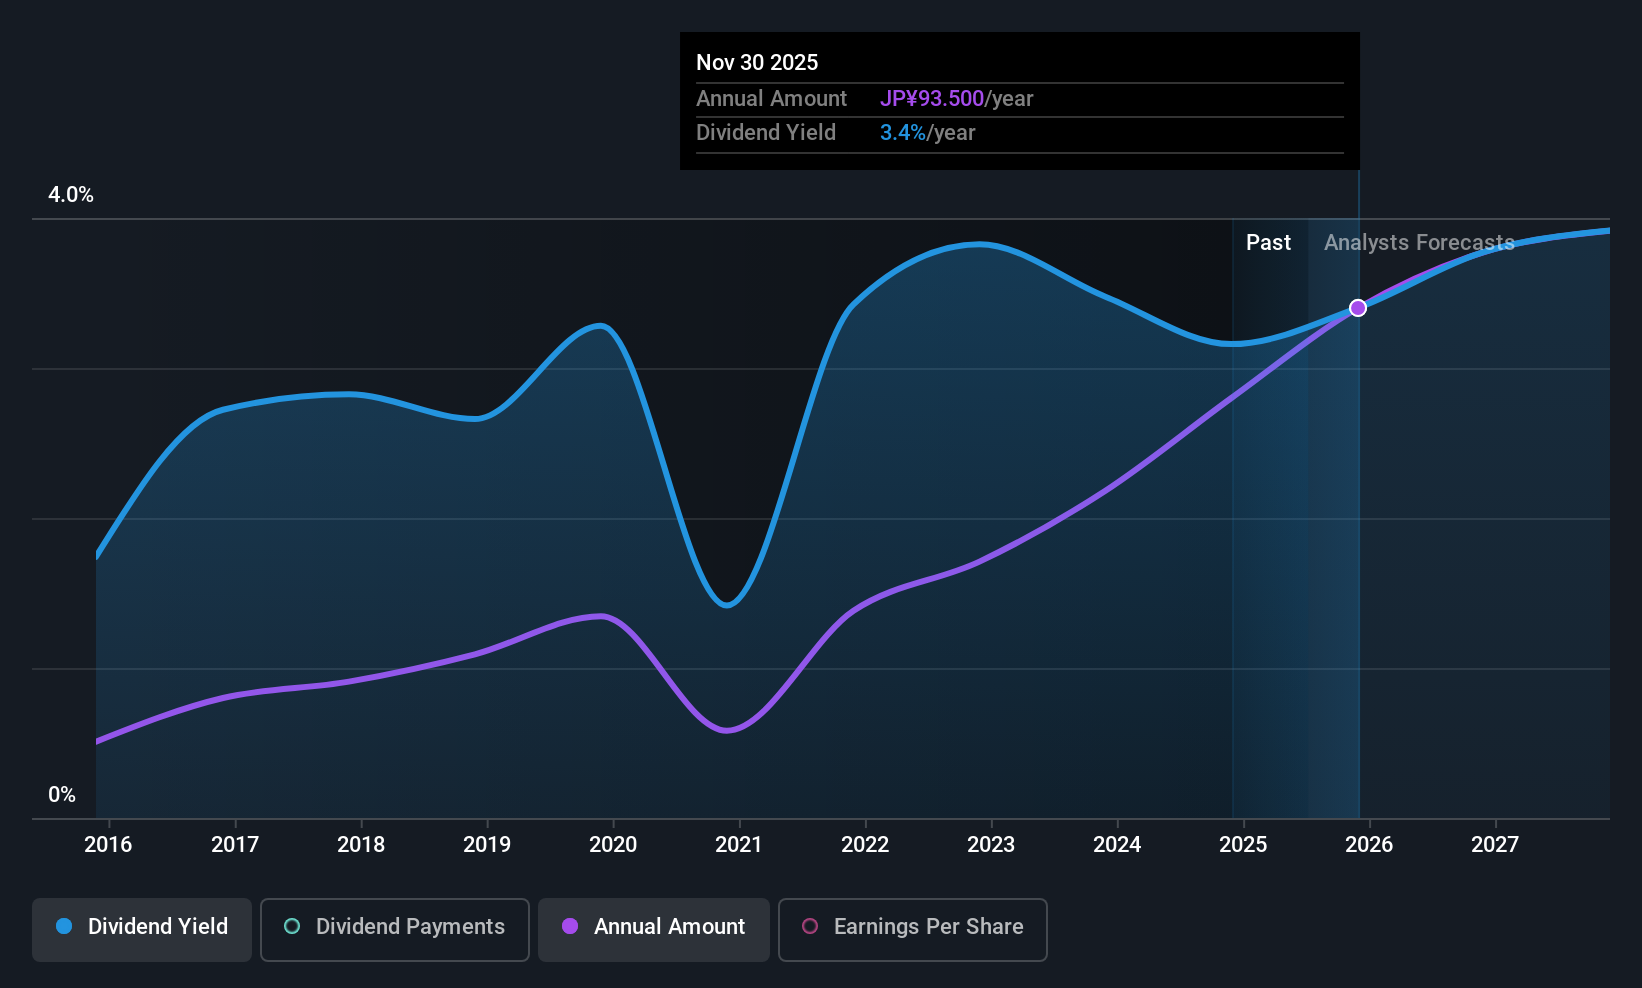Click the purple Annual Amount legend dot
This screenshot has width=1642, height=988.
click(x=570, y=926)
